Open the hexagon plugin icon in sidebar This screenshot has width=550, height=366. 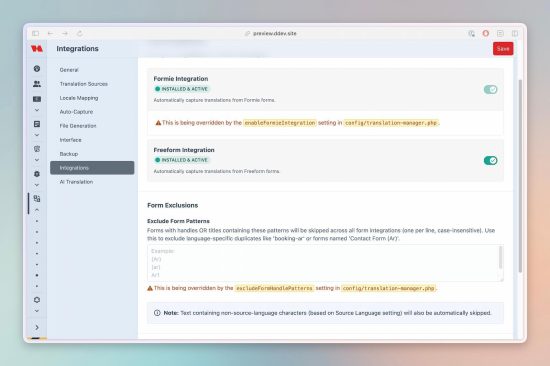point(37,174)
